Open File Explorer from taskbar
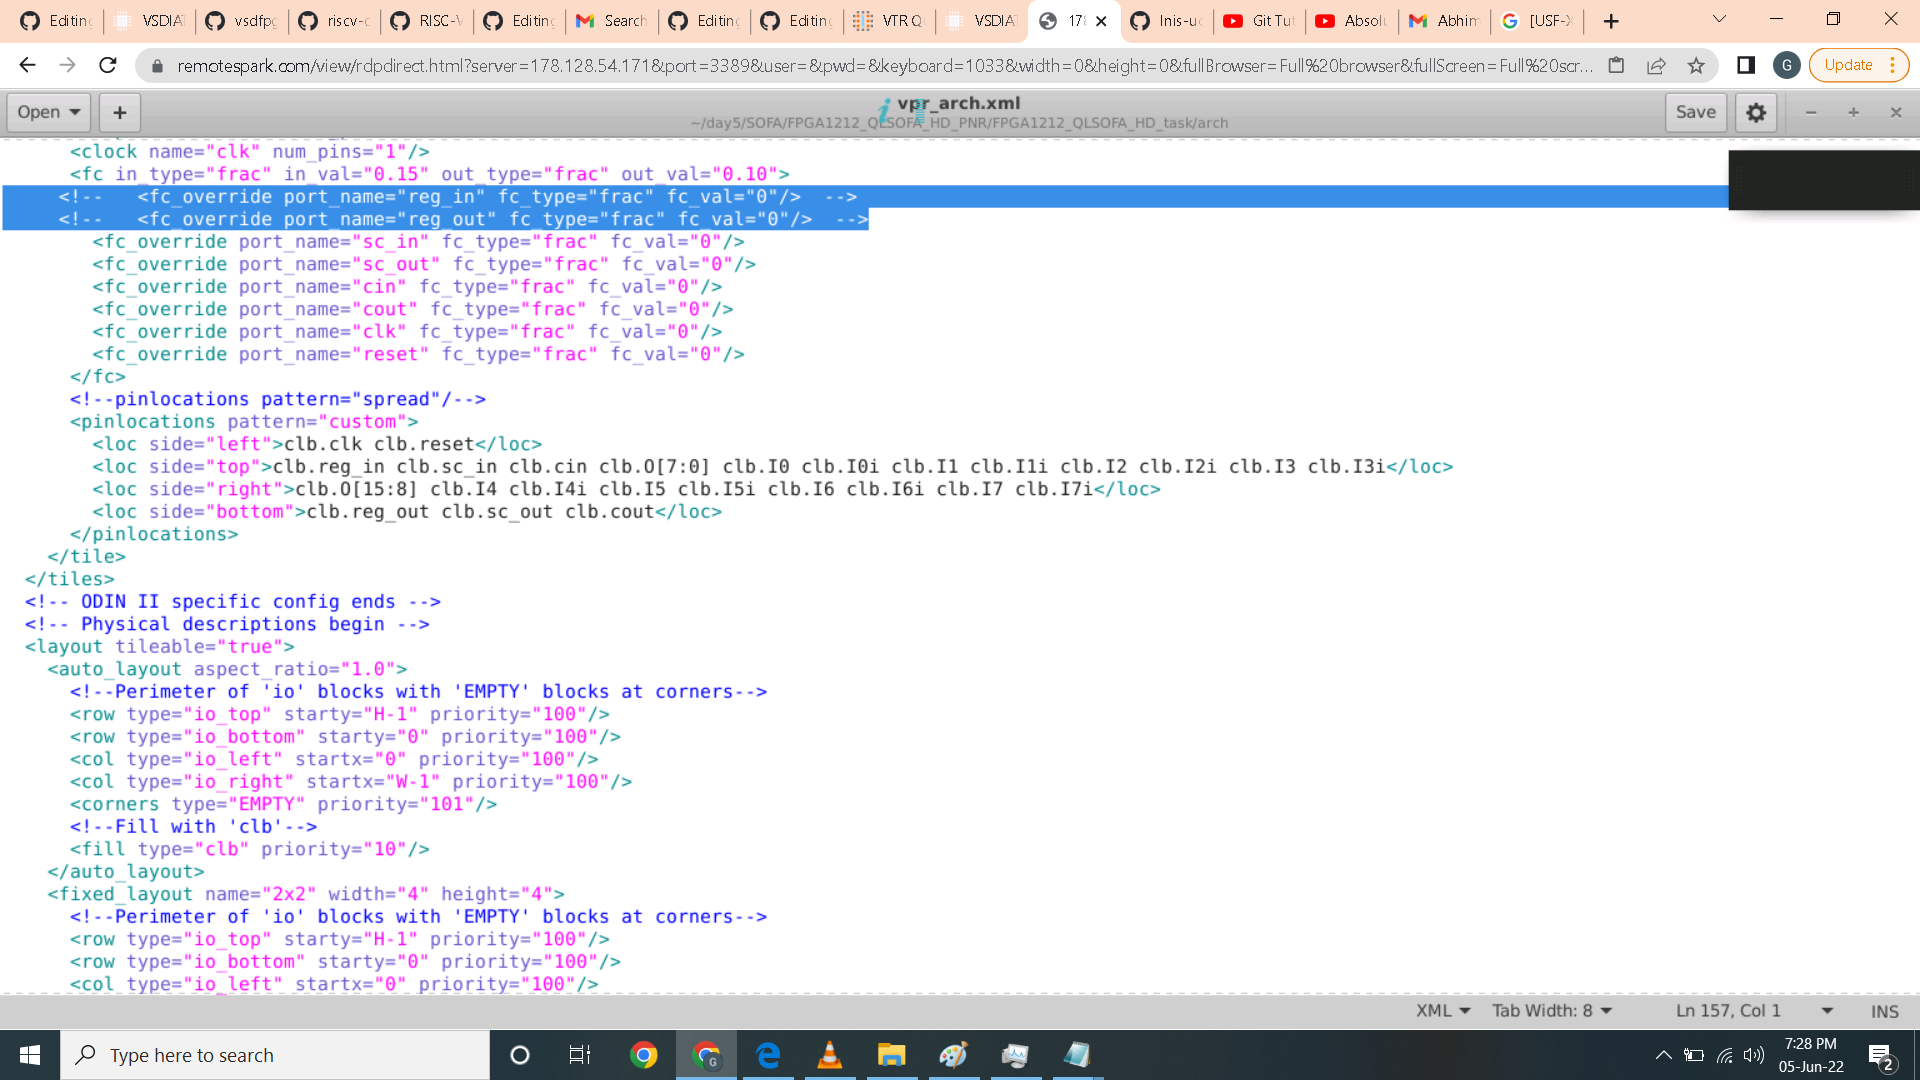Screen dimensions: 1920x1080 pos(891,1055)
